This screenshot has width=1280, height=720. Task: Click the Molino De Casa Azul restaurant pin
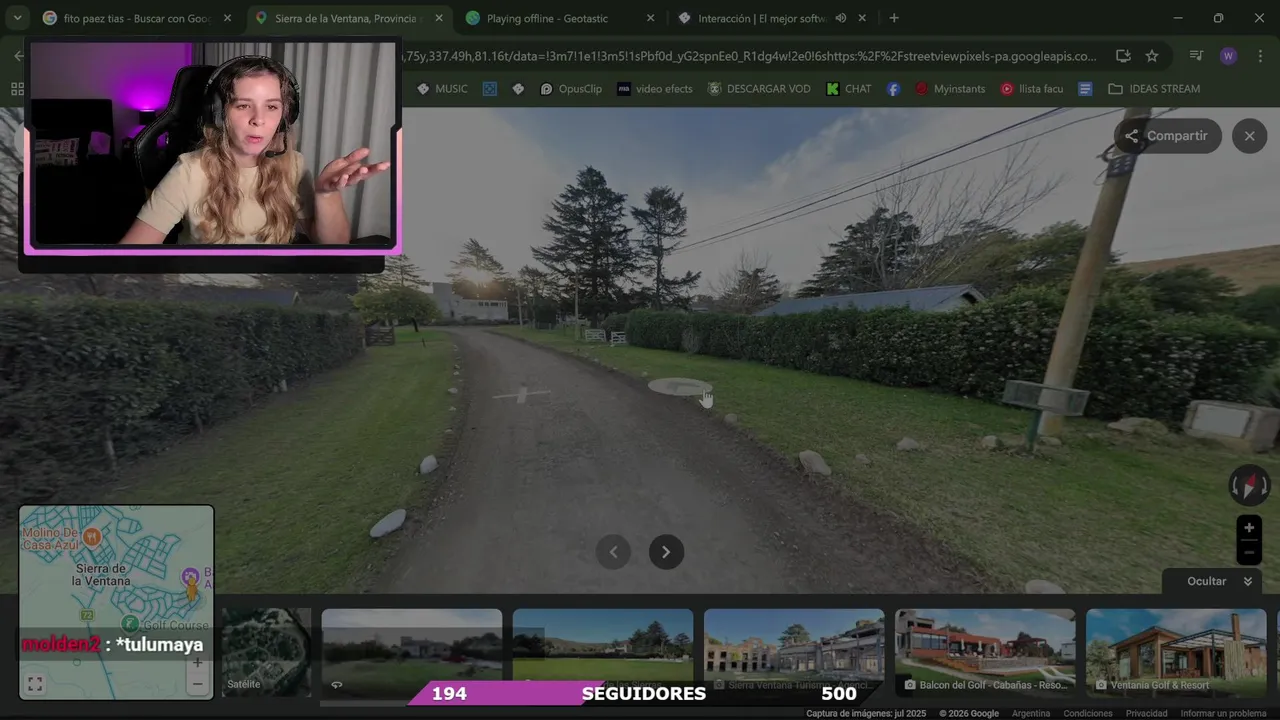click(92, 536)
